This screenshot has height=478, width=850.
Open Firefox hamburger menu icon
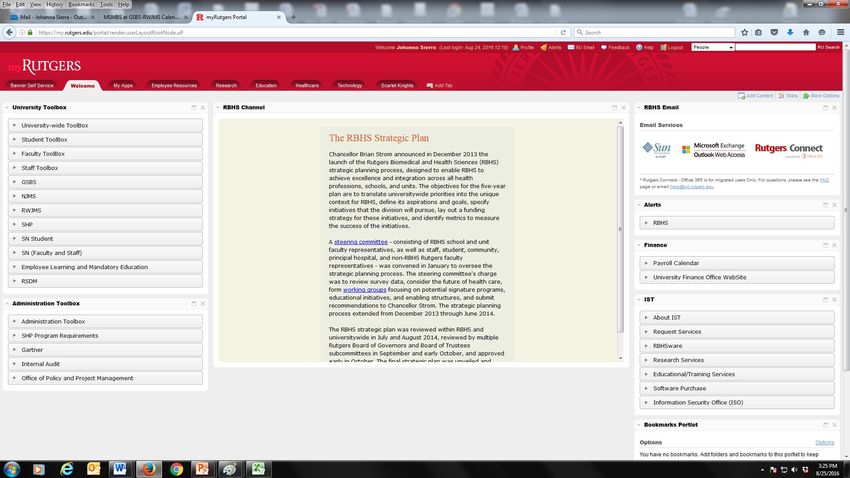tap(840, 33)
